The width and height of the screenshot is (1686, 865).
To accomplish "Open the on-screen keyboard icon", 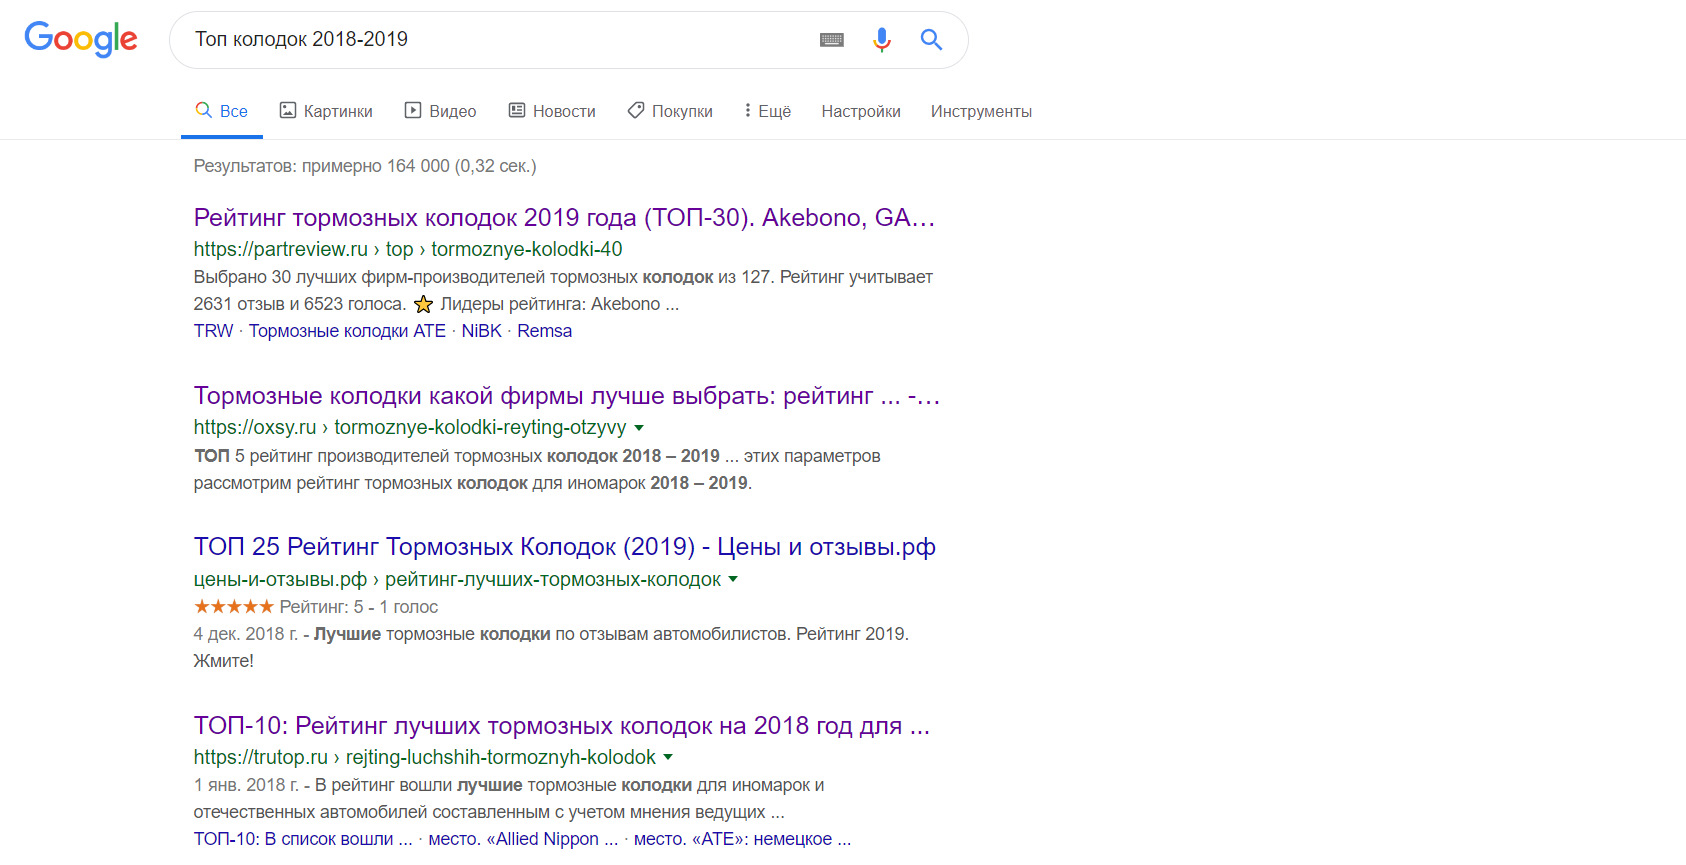I will tap(831, 40).
